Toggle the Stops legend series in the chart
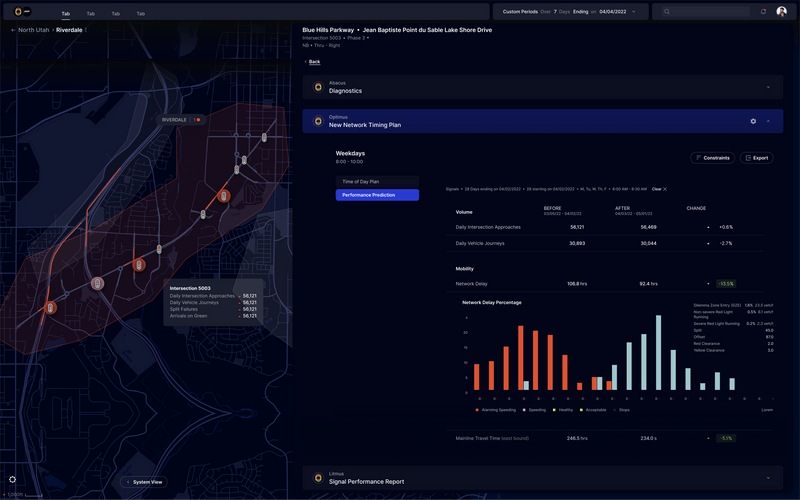The image size is (800, 500). coord(621,409)
